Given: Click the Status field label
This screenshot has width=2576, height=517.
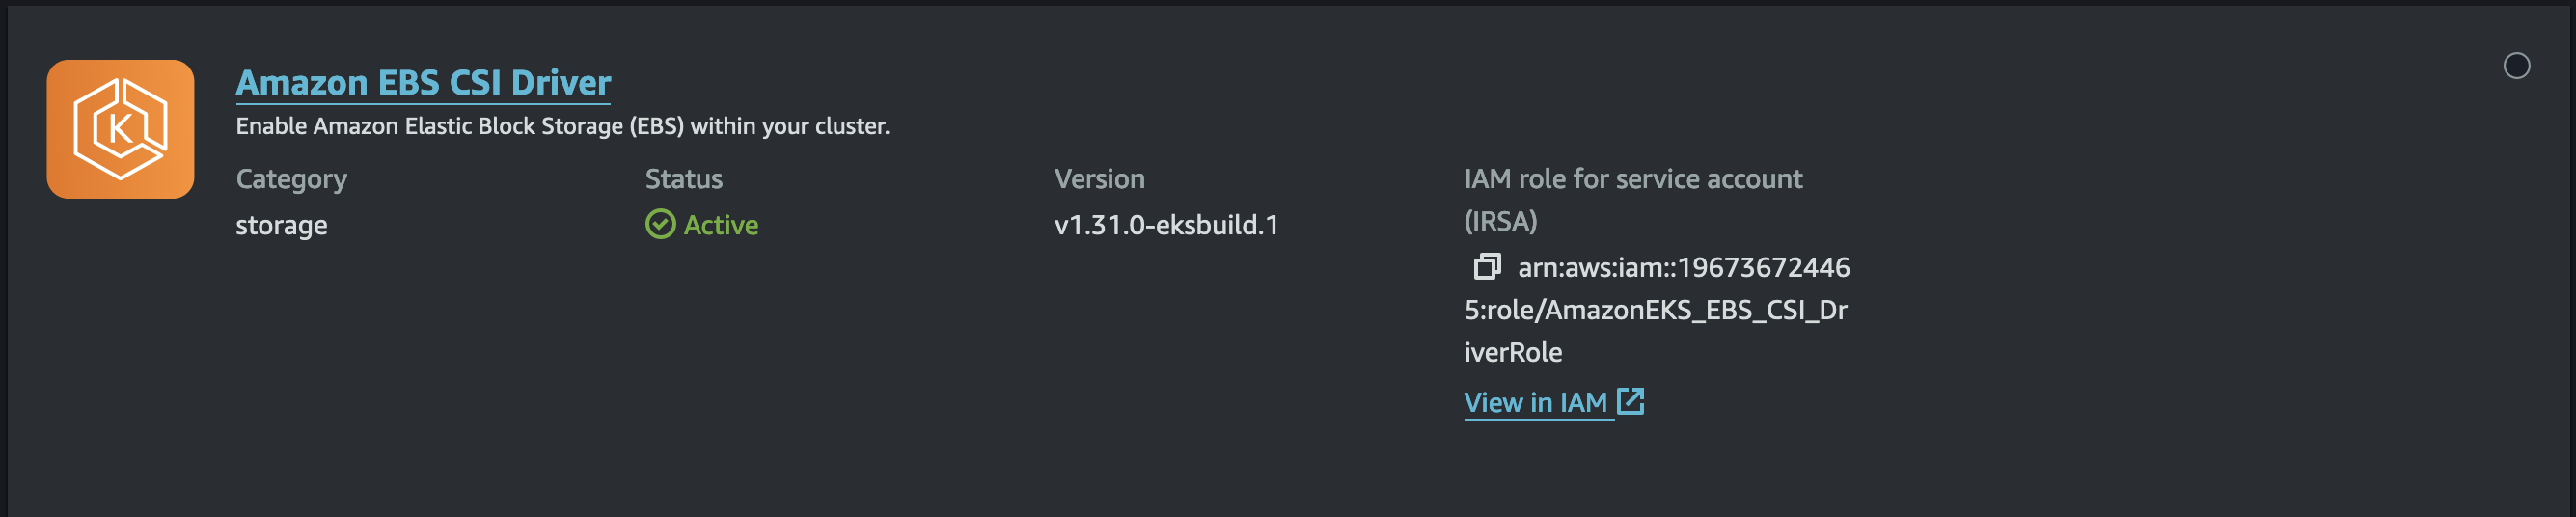Looking at the screenshot, I should 684,179.
